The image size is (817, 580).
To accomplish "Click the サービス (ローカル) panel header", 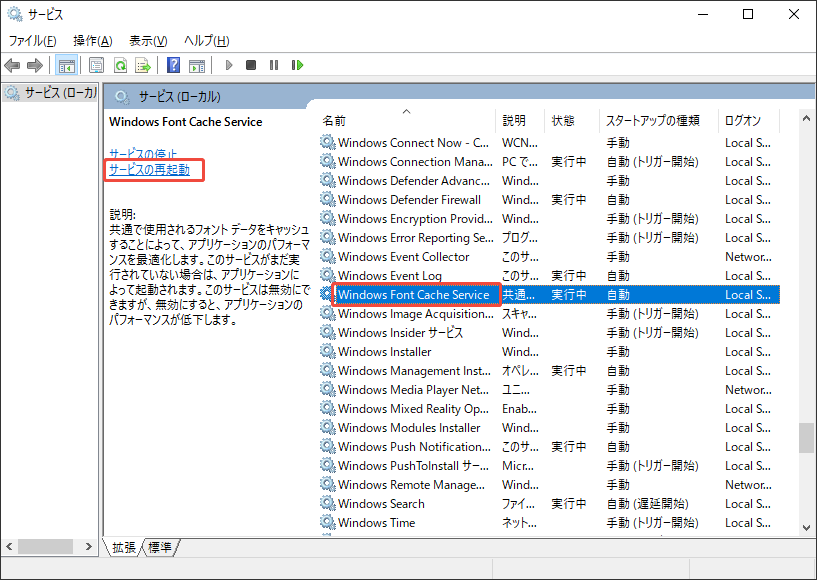I will click(179, 96).
